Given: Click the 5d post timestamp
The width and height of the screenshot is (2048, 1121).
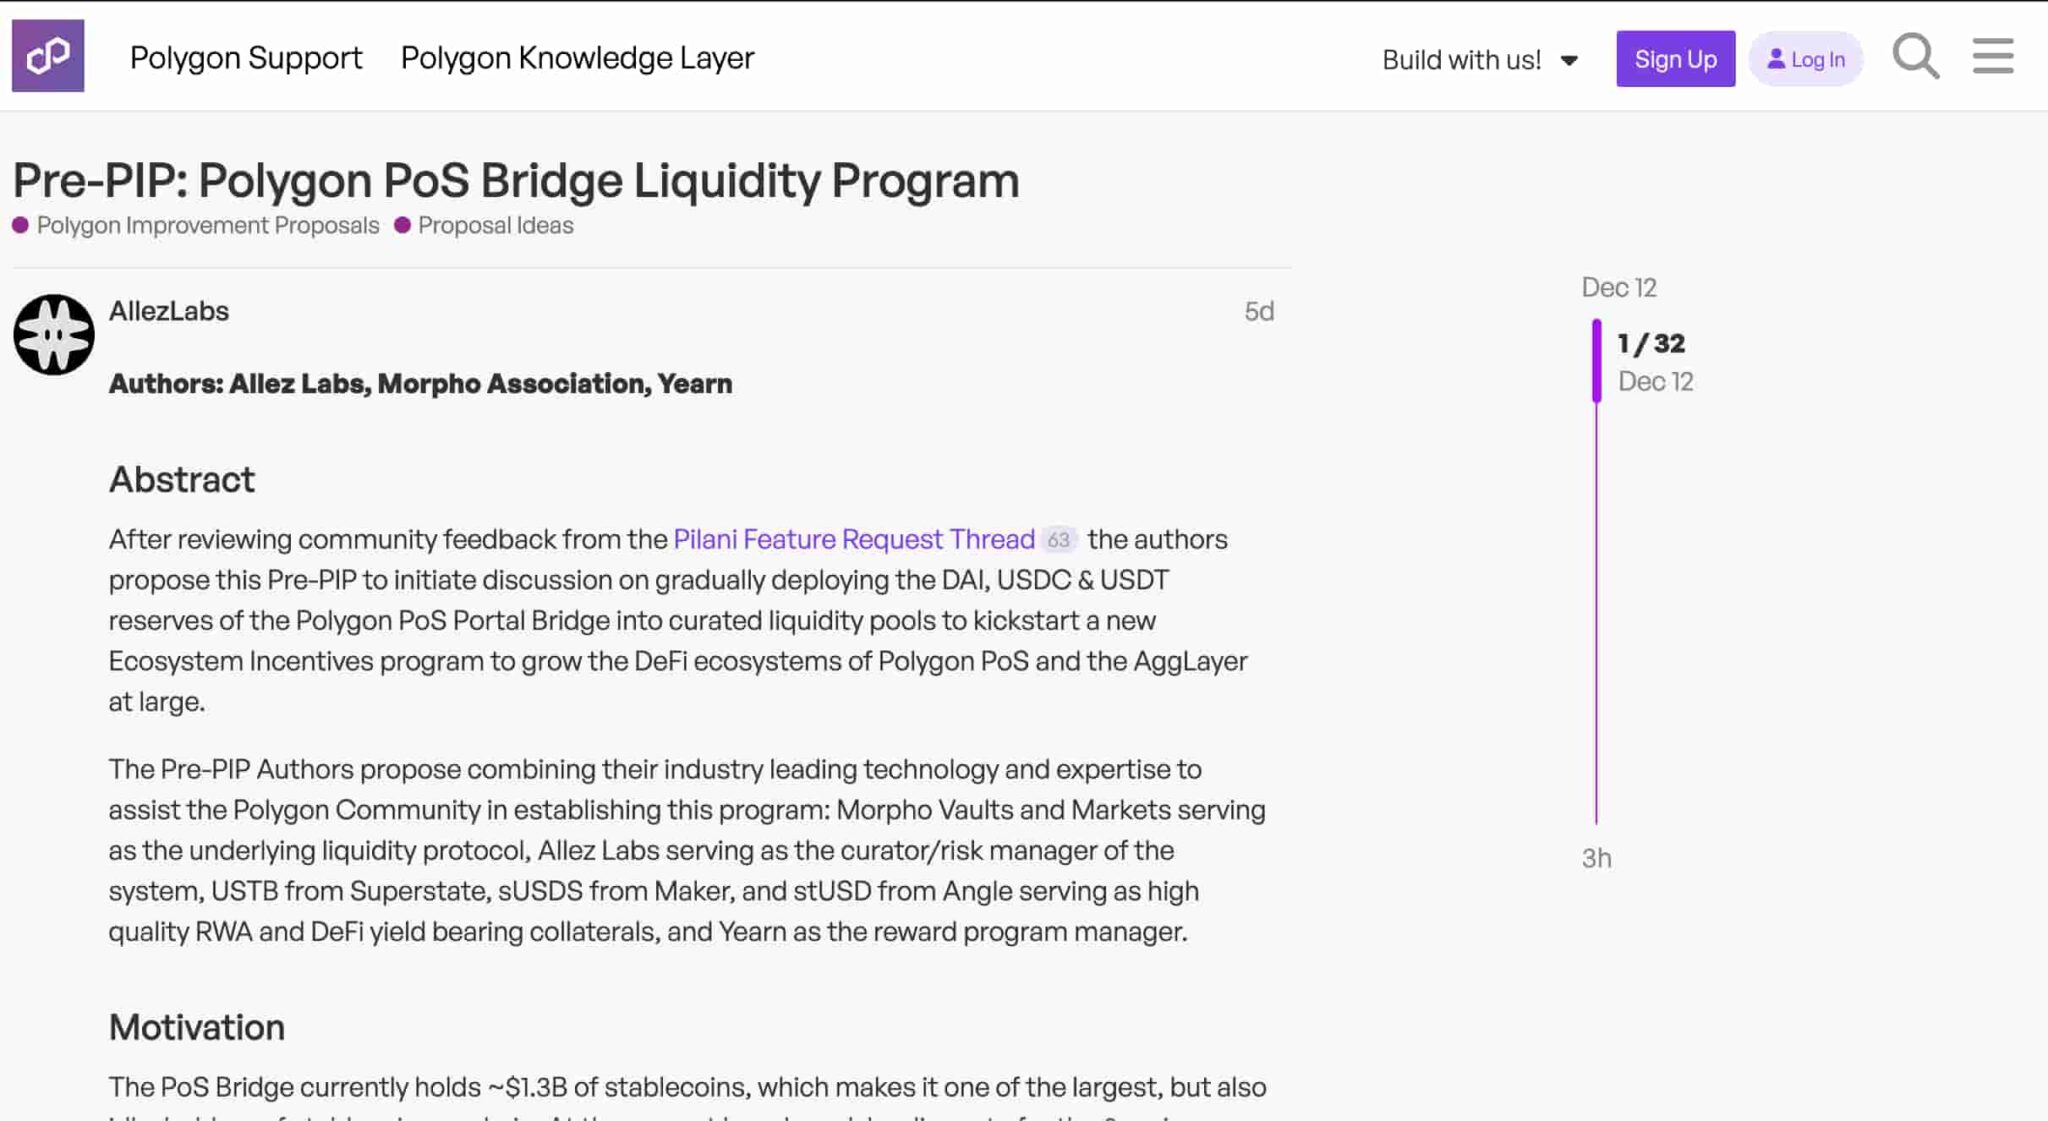Looking at the screenshot, I should point(1258,311).
